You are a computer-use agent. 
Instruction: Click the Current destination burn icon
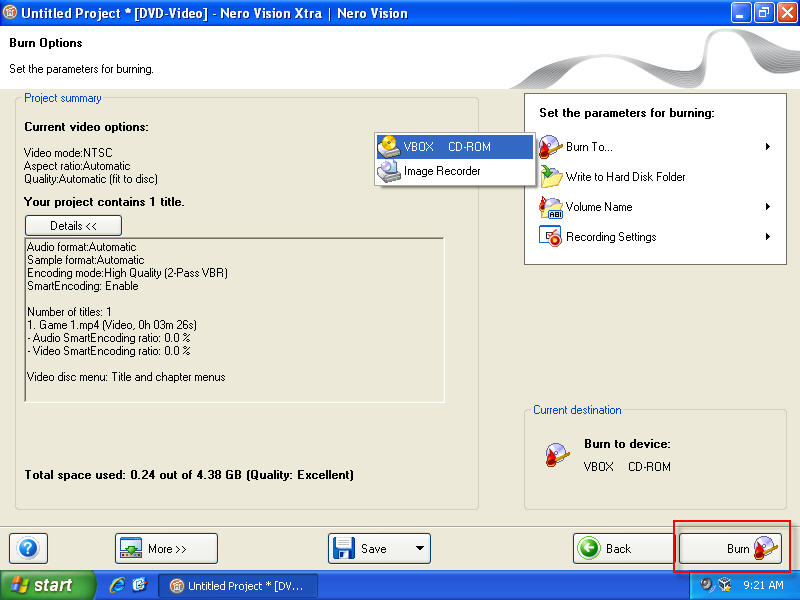click(557, 455)
